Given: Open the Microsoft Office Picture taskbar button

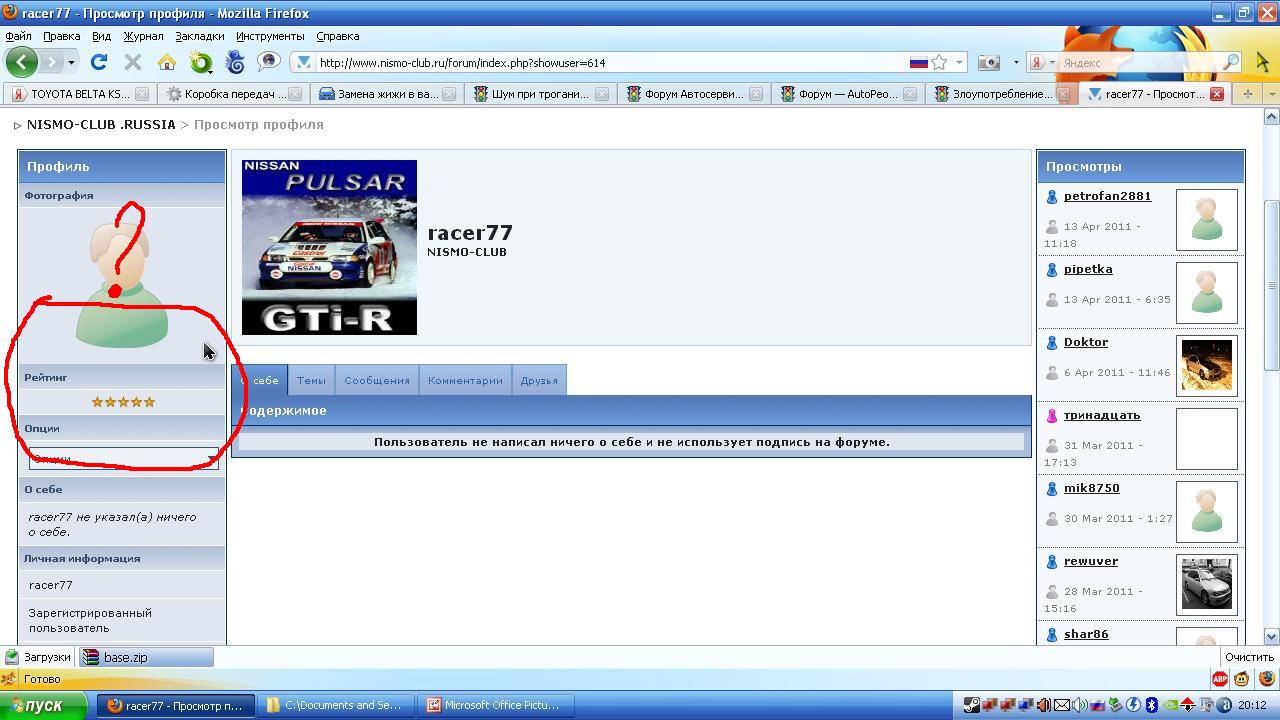Looking at the screenshot, I should pos(497,705).
